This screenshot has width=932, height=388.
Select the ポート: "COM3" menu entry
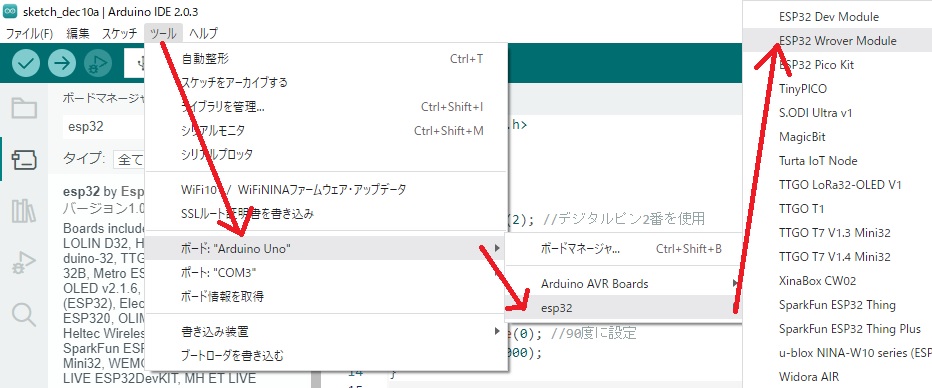click(326, 273)
